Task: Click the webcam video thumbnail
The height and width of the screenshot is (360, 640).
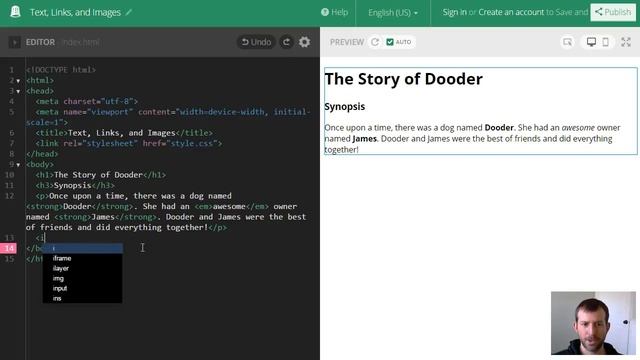Action: [x=593, y=323]
